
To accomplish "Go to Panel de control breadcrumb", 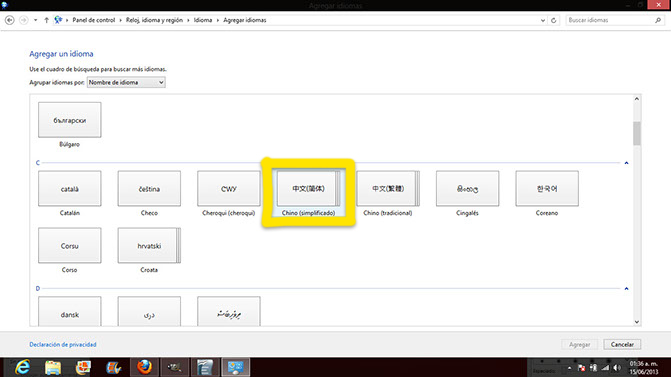I will coord(94,20).
